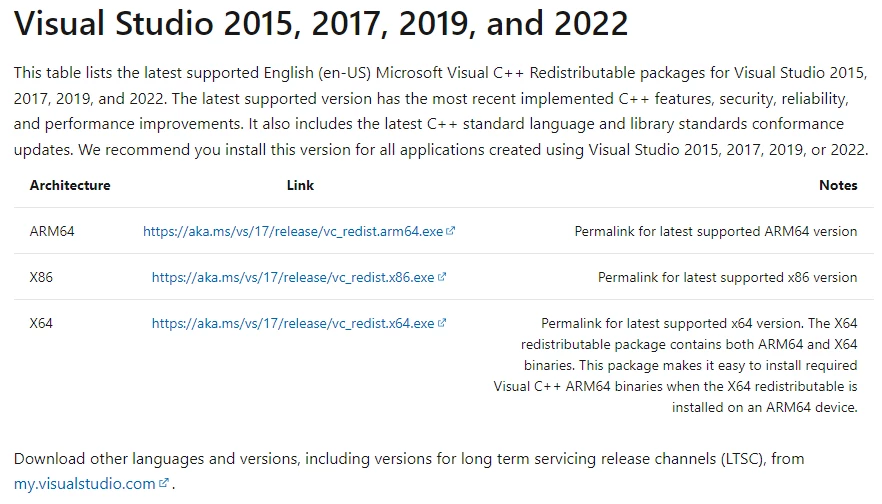Click heading 'Visual Studio 2015, 2017, 2019, and 2022'
This screenshot has width=882, height=504.
321,24
